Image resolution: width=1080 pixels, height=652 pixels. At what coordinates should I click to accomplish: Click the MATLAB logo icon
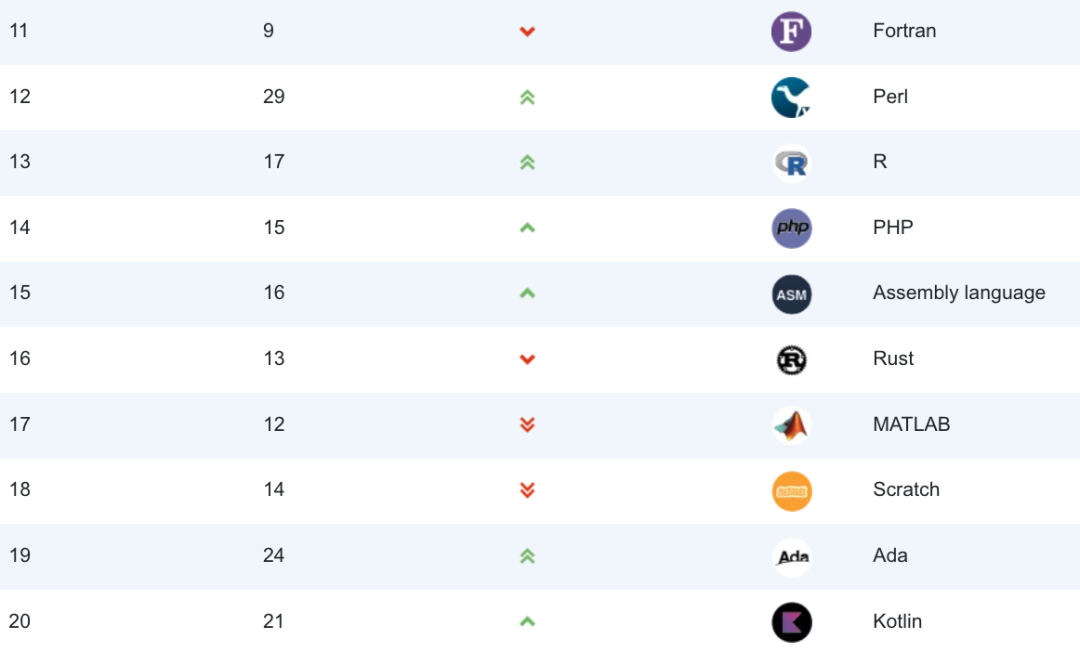791,425
